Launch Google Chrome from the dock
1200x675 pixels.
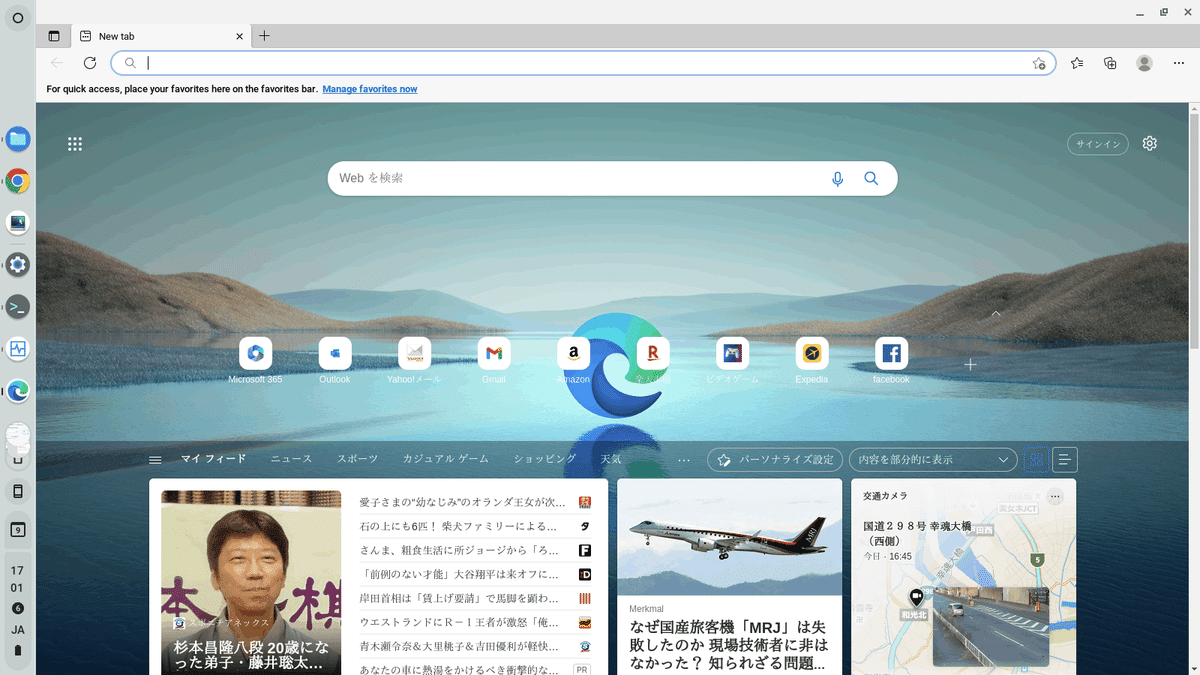tap(17, 181)
